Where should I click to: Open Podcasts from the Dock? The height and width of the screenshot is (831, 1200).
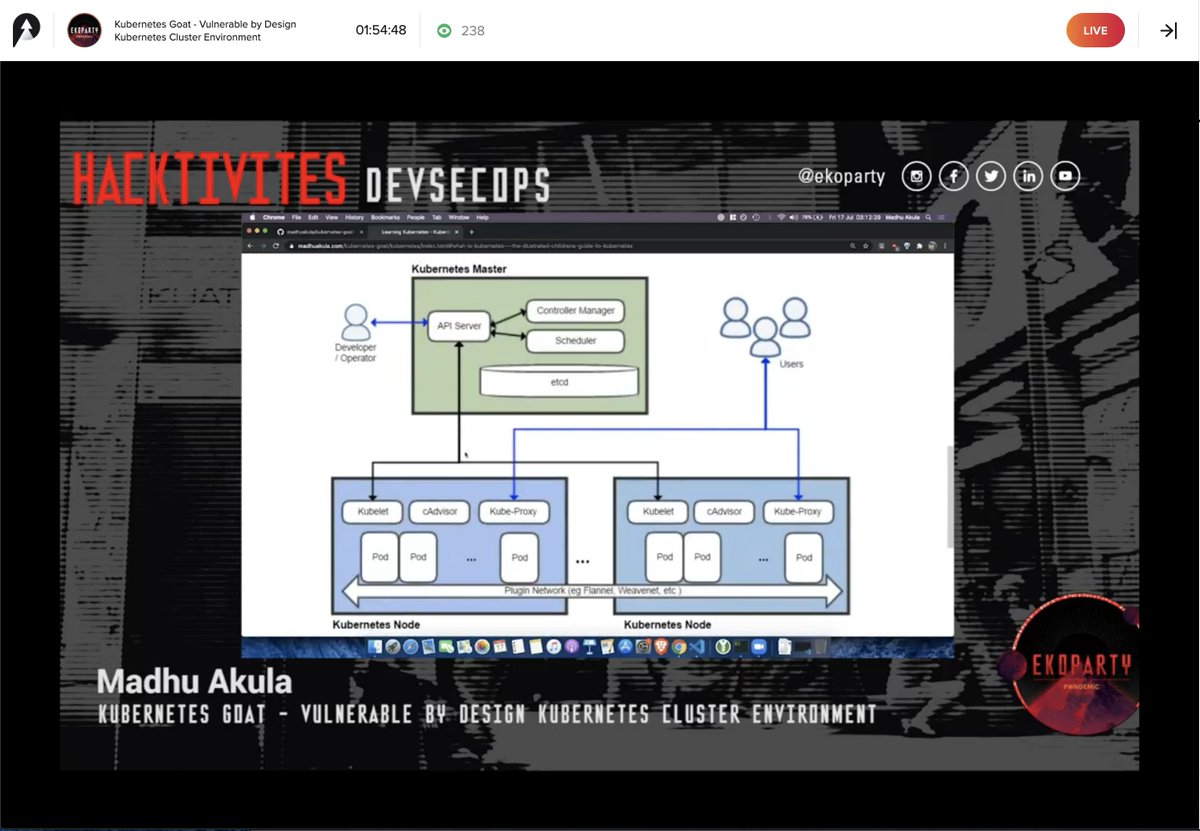click(x=571, y=647)
